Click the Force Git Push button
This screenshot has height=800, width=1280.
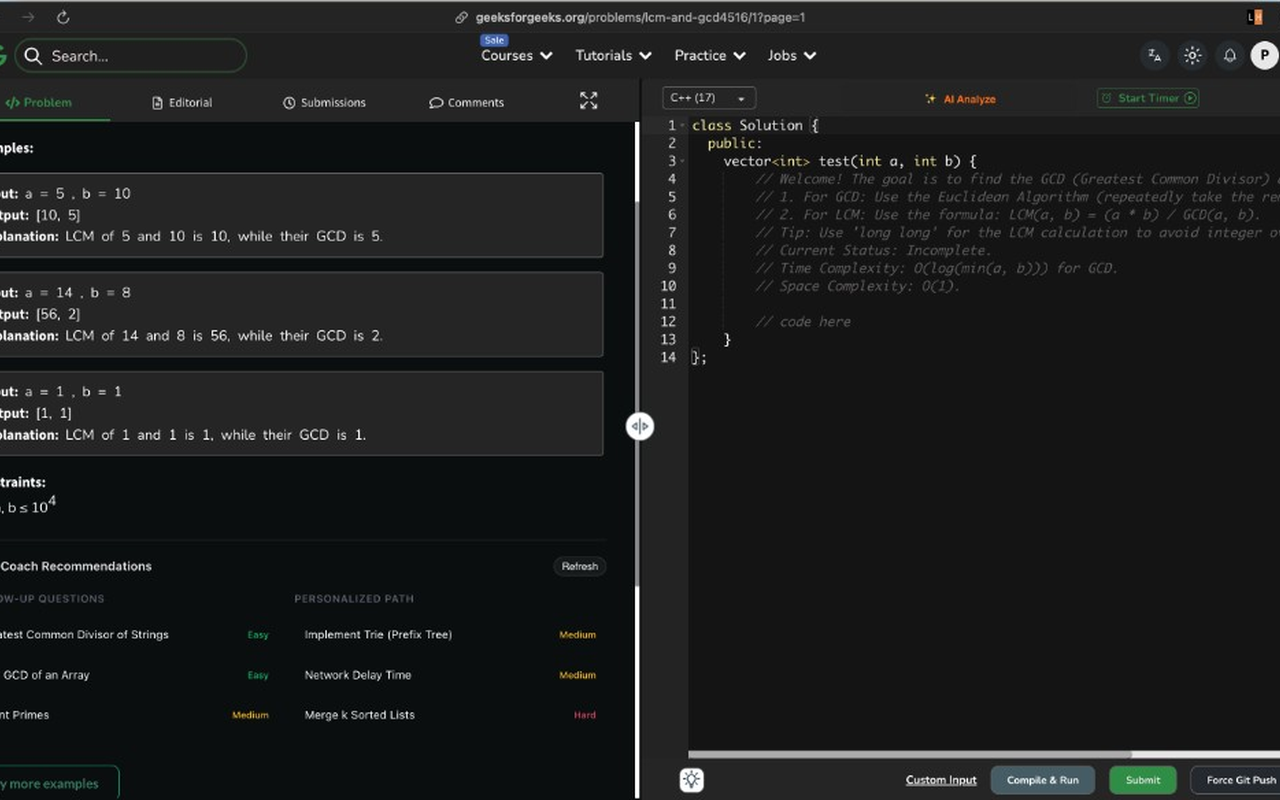pos(1236,780)
